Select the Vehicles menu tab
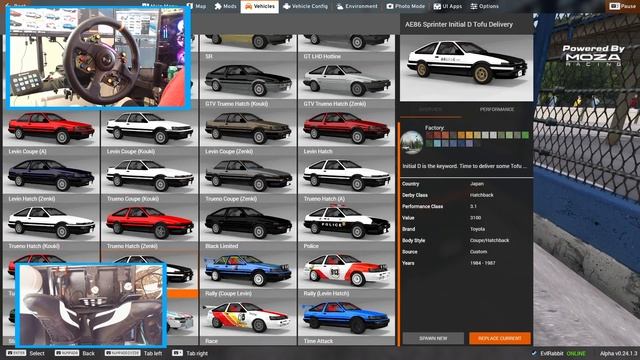 [x=260, y=6]
